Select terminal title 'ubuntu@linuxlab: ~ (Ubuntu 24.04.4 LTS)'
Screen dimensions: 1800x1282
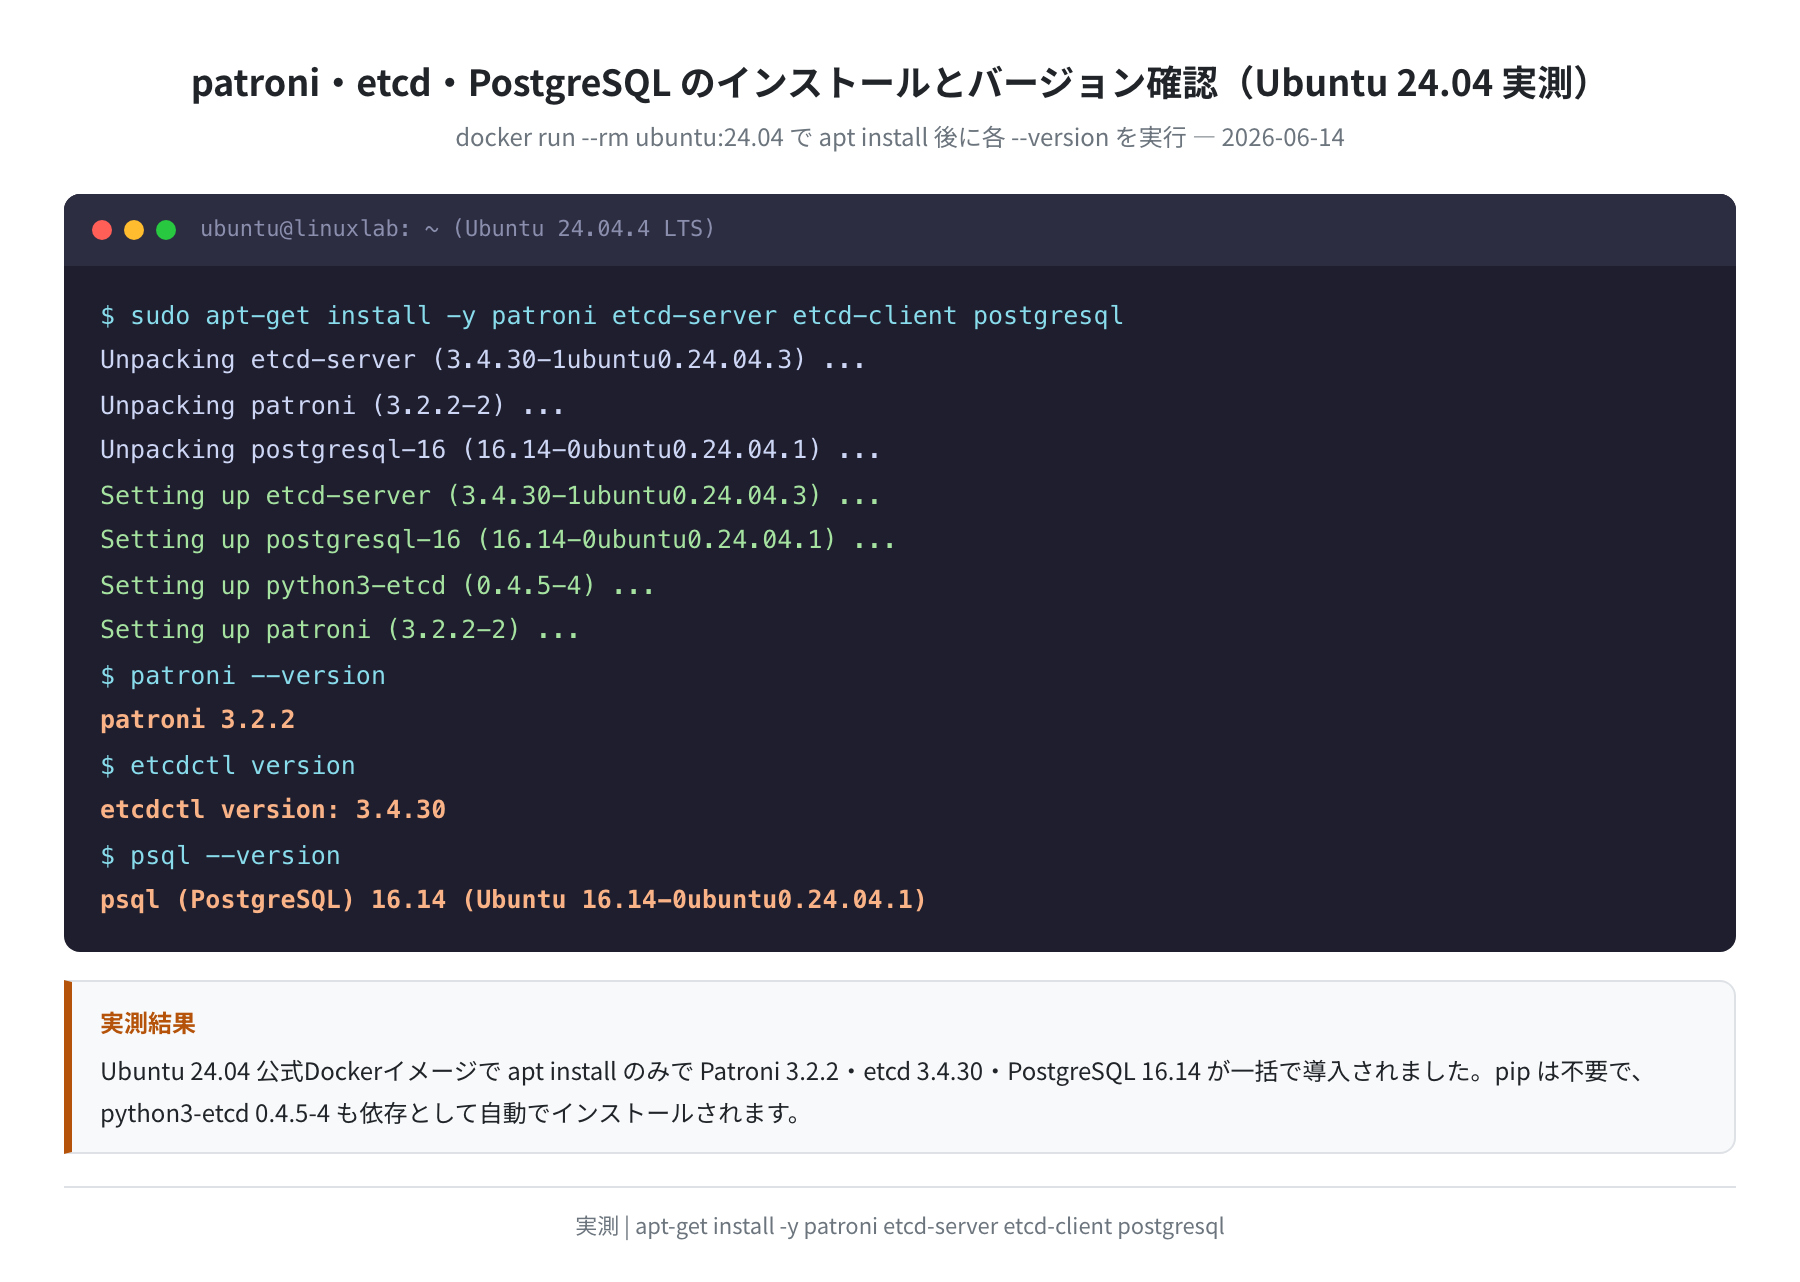(x=458, y=229)
